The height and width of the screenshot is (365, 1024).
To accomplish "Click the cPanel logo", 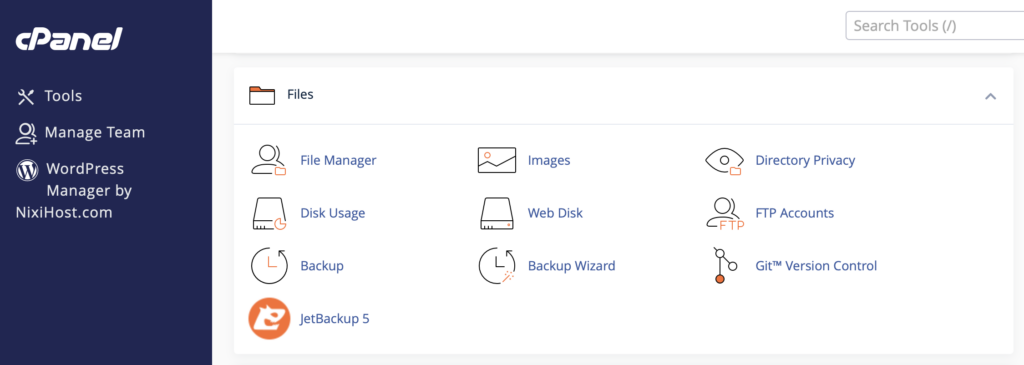I will click(x=69, y=40).
